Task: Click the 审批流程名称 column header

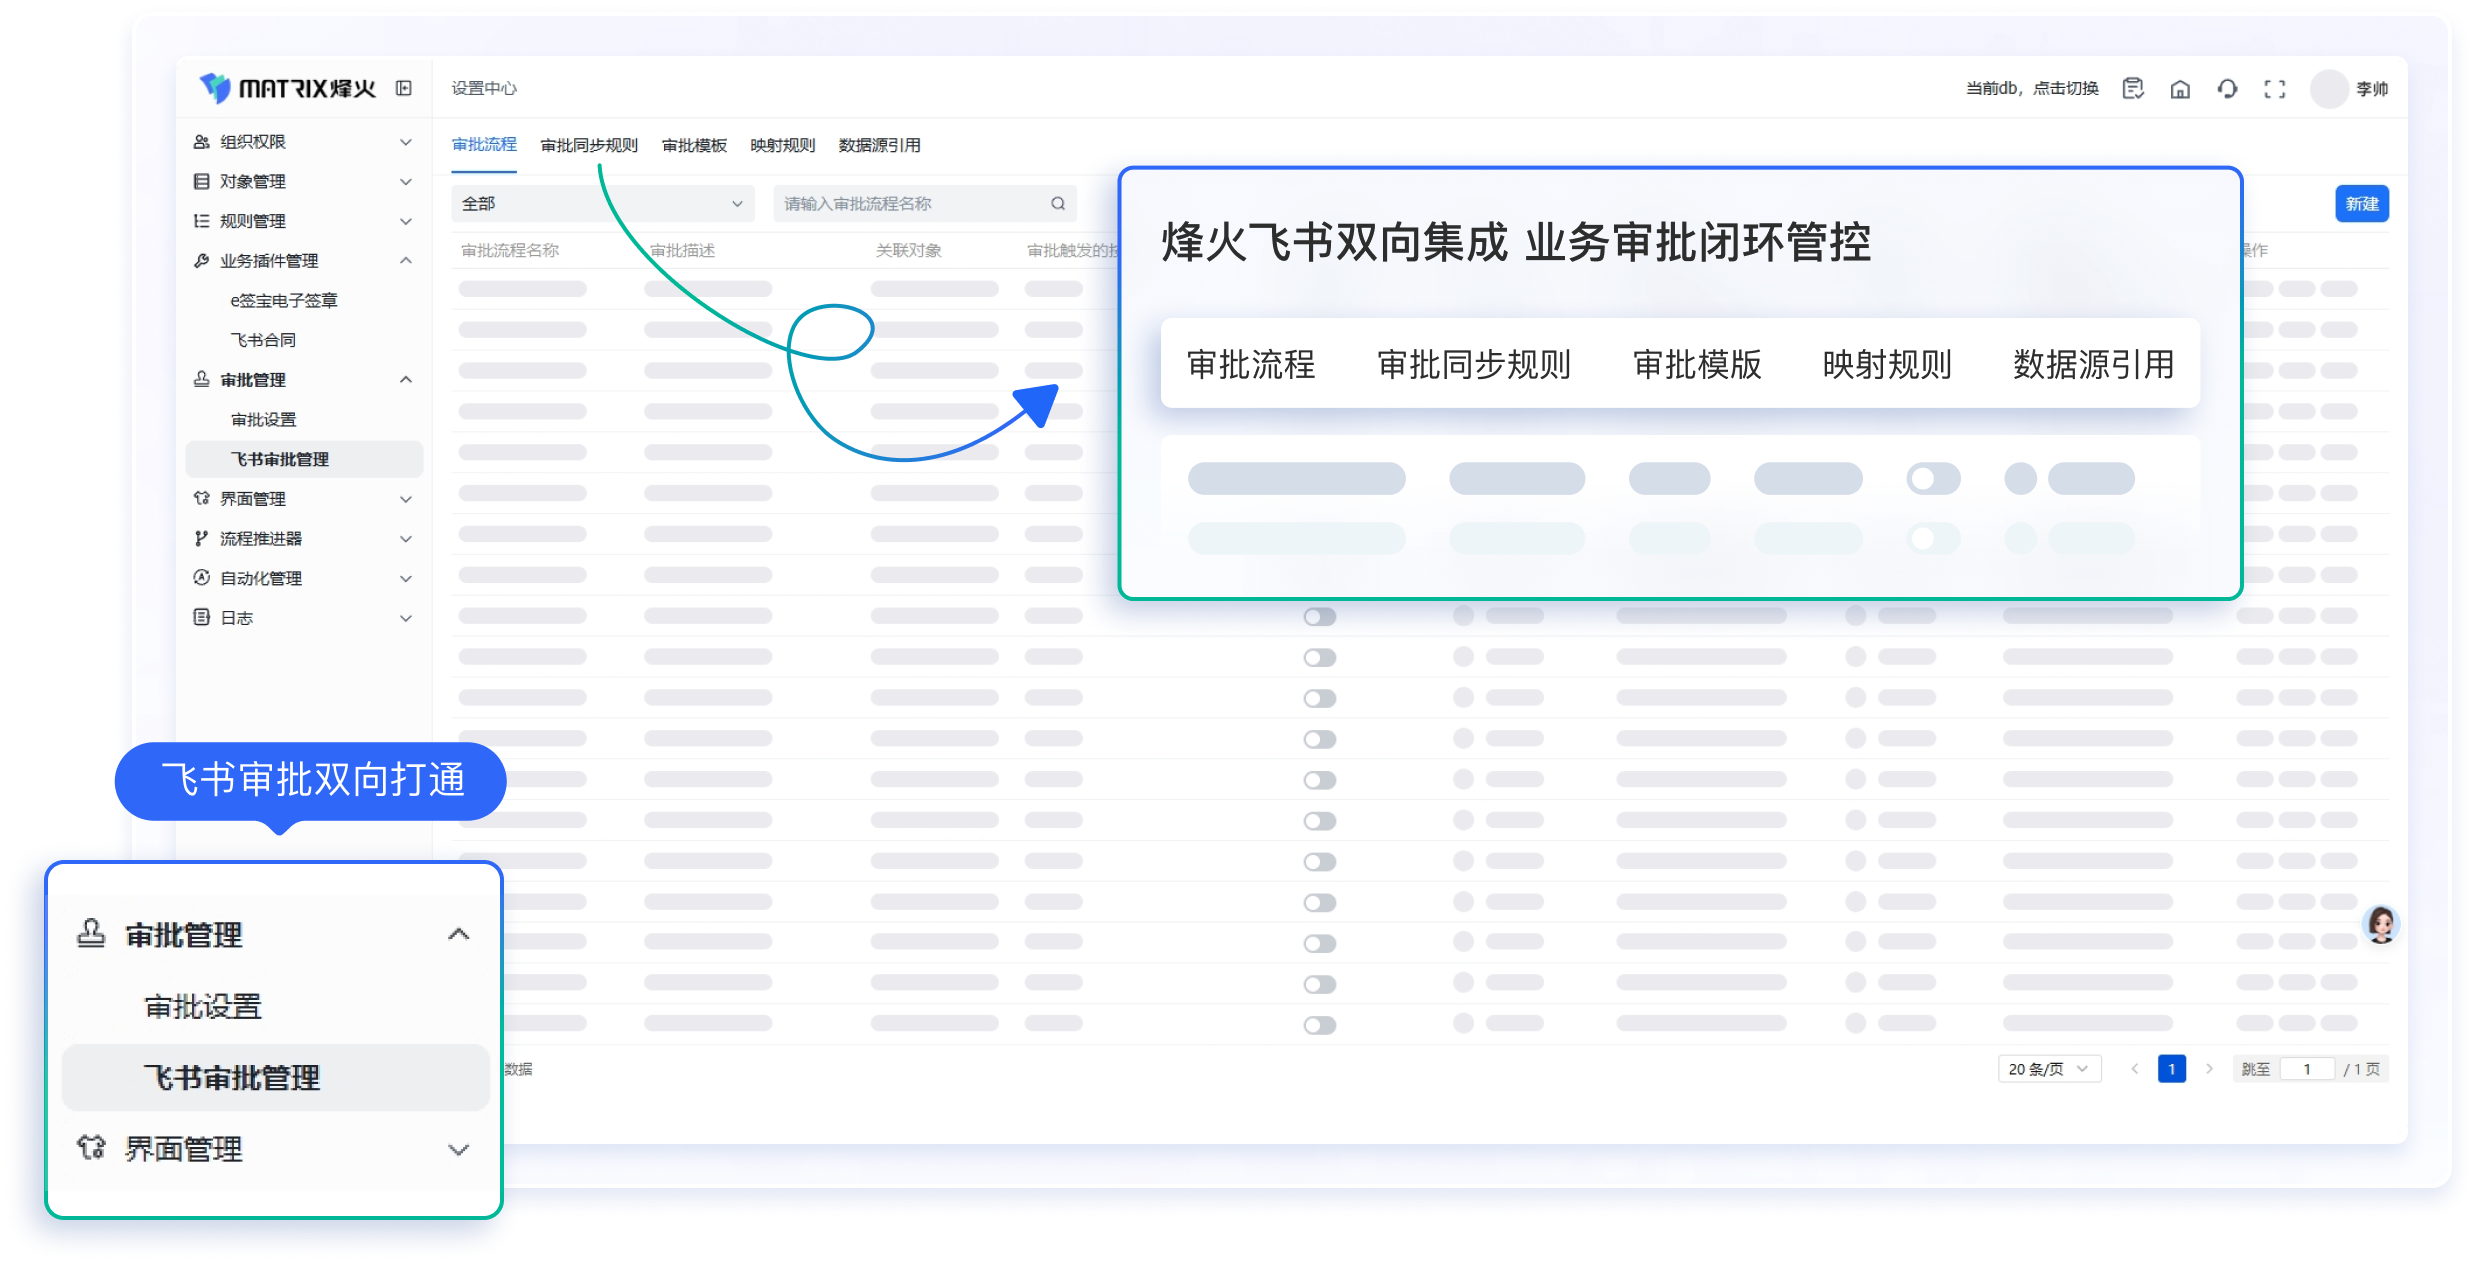Action: coord(510,250)
